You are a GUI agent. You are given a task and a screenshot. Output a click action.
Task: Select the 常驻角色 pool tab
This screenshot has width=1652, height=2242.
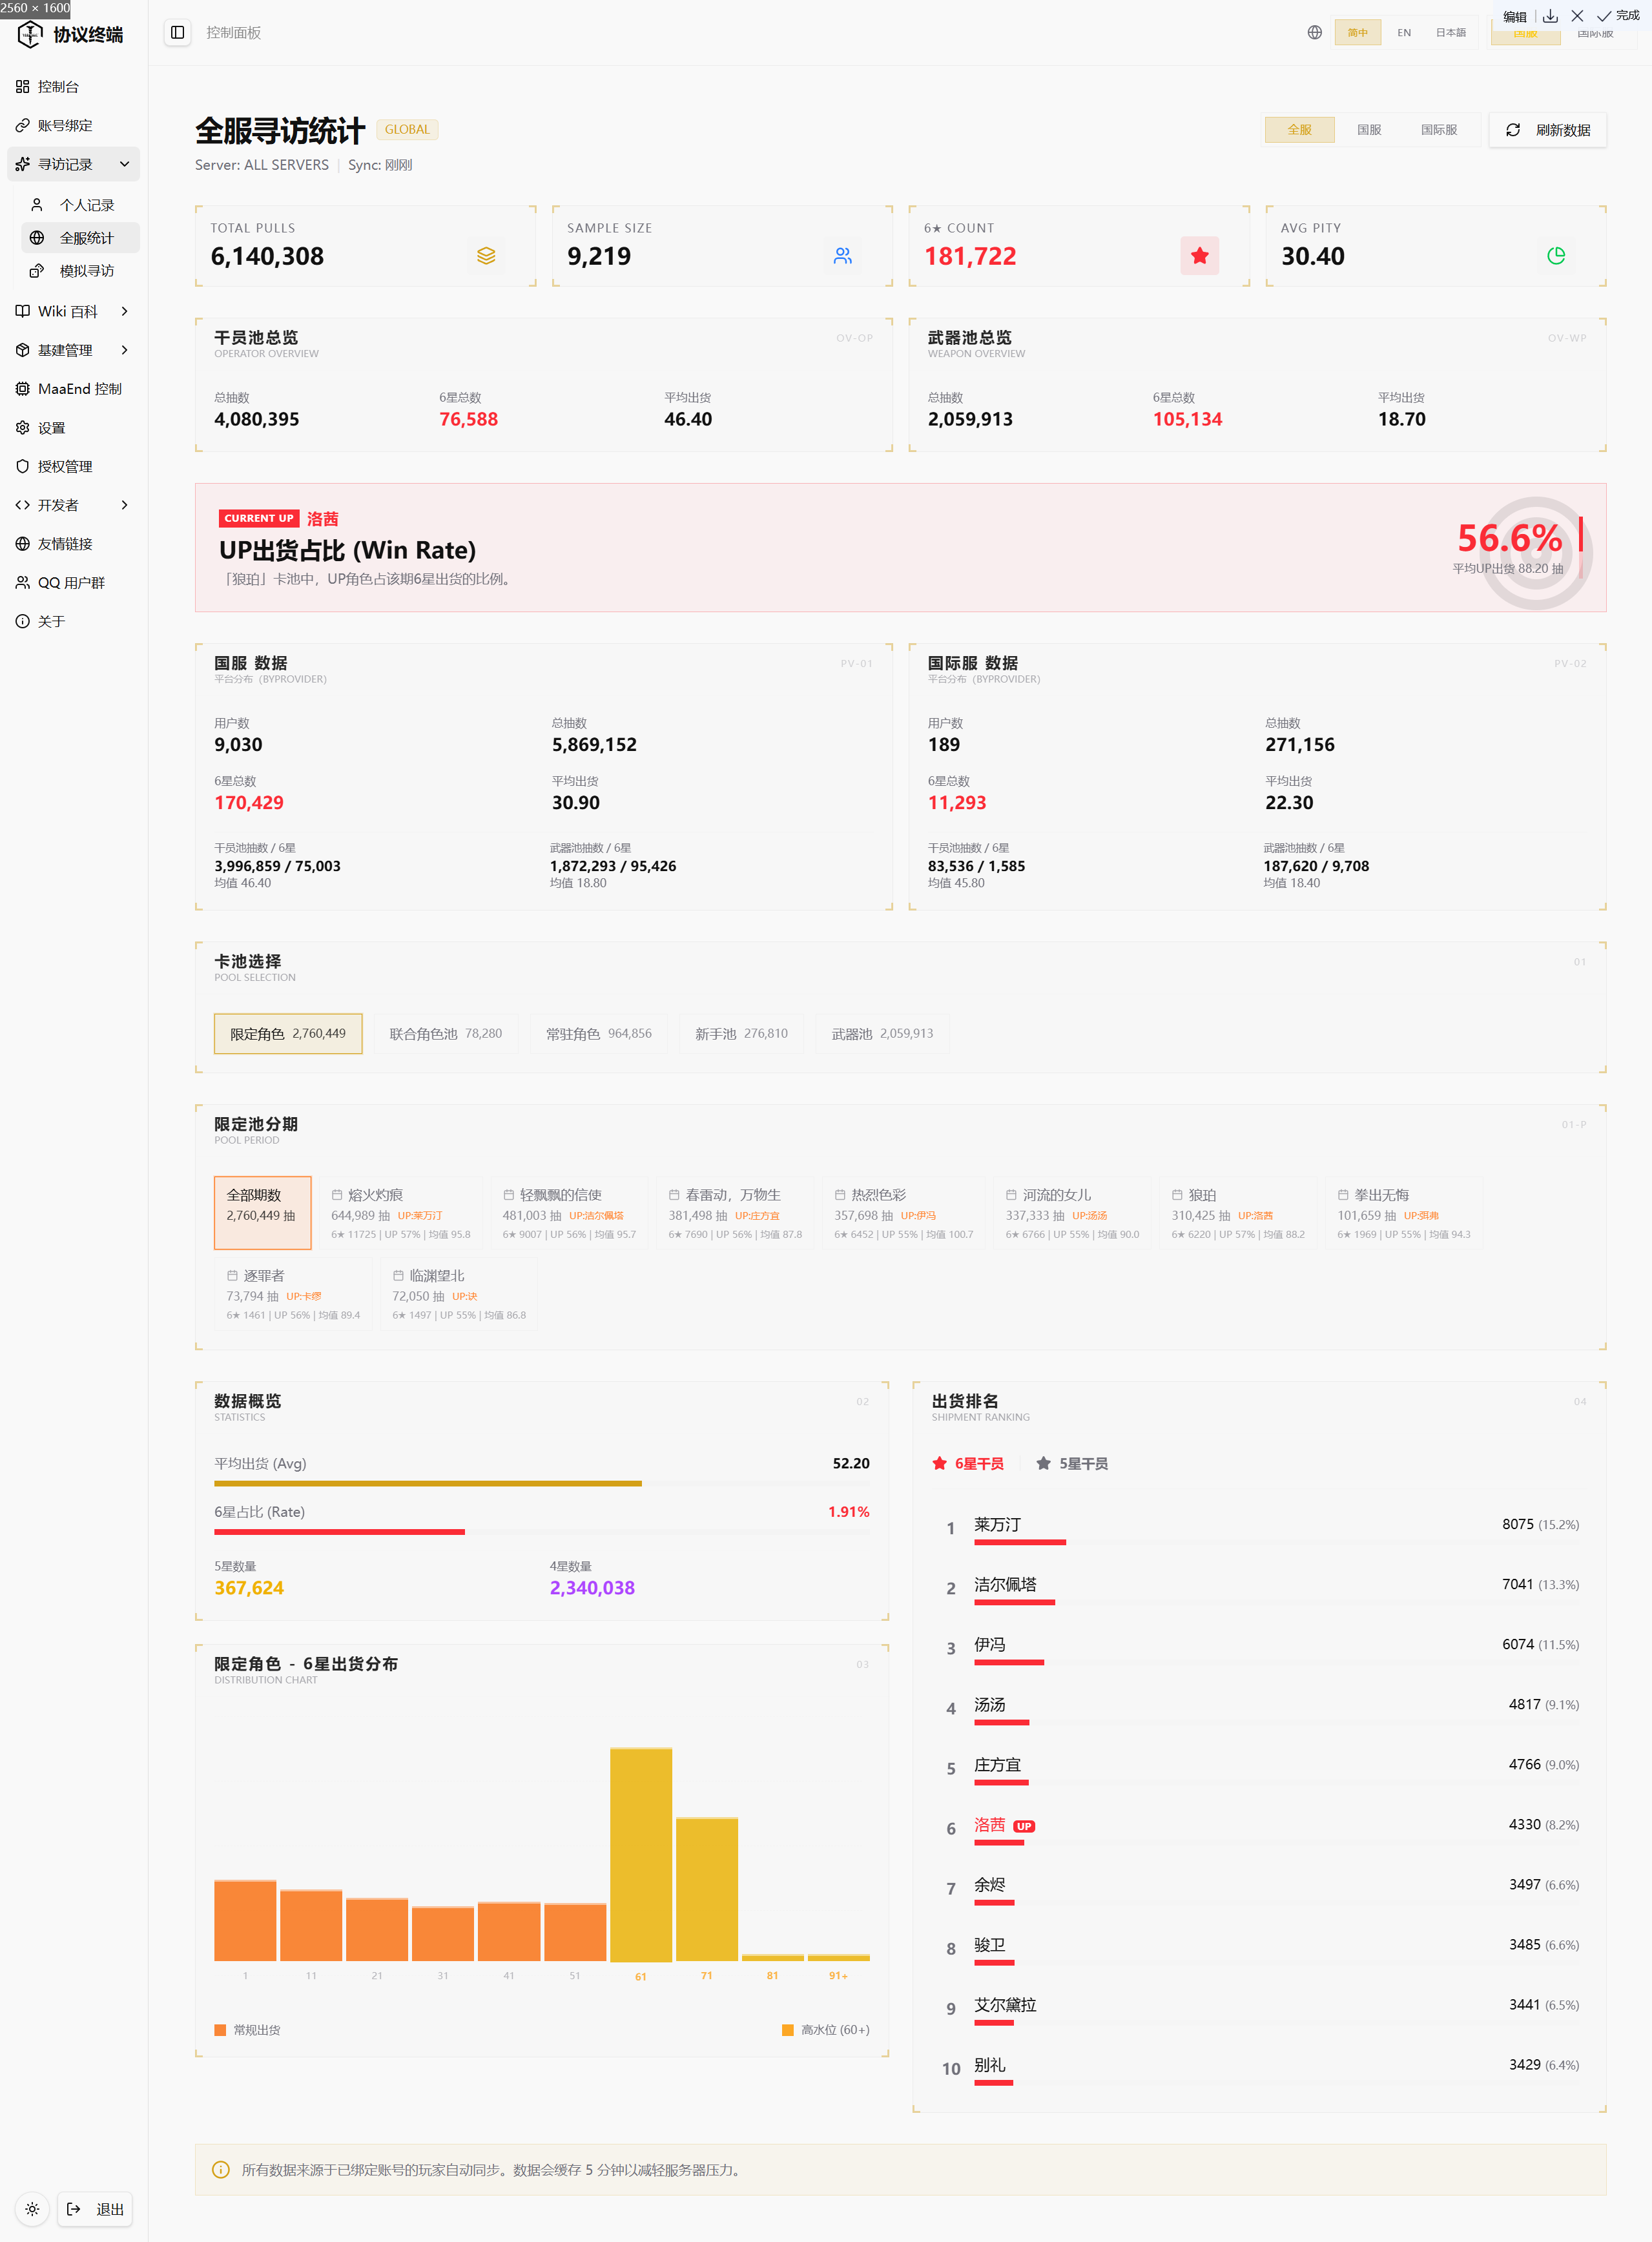click(x=599, y=1034)
